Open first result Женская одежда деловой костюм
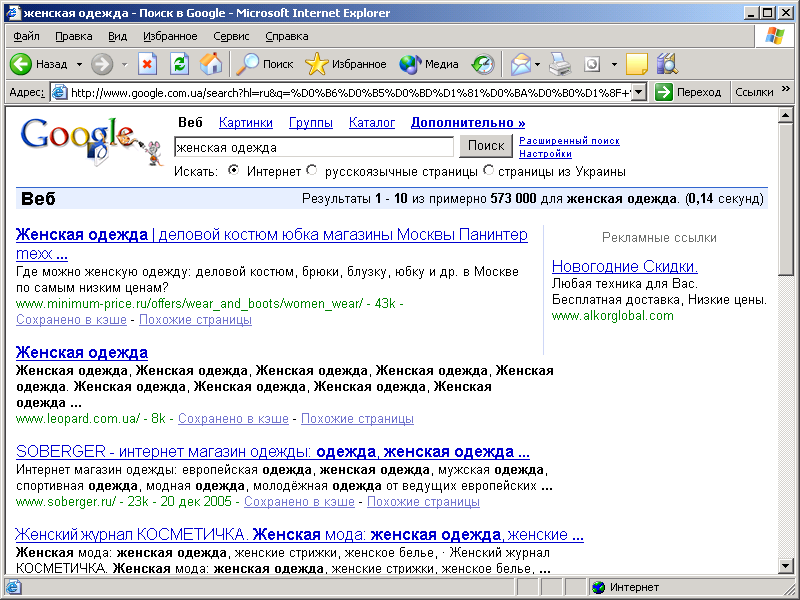 (271, 244)
